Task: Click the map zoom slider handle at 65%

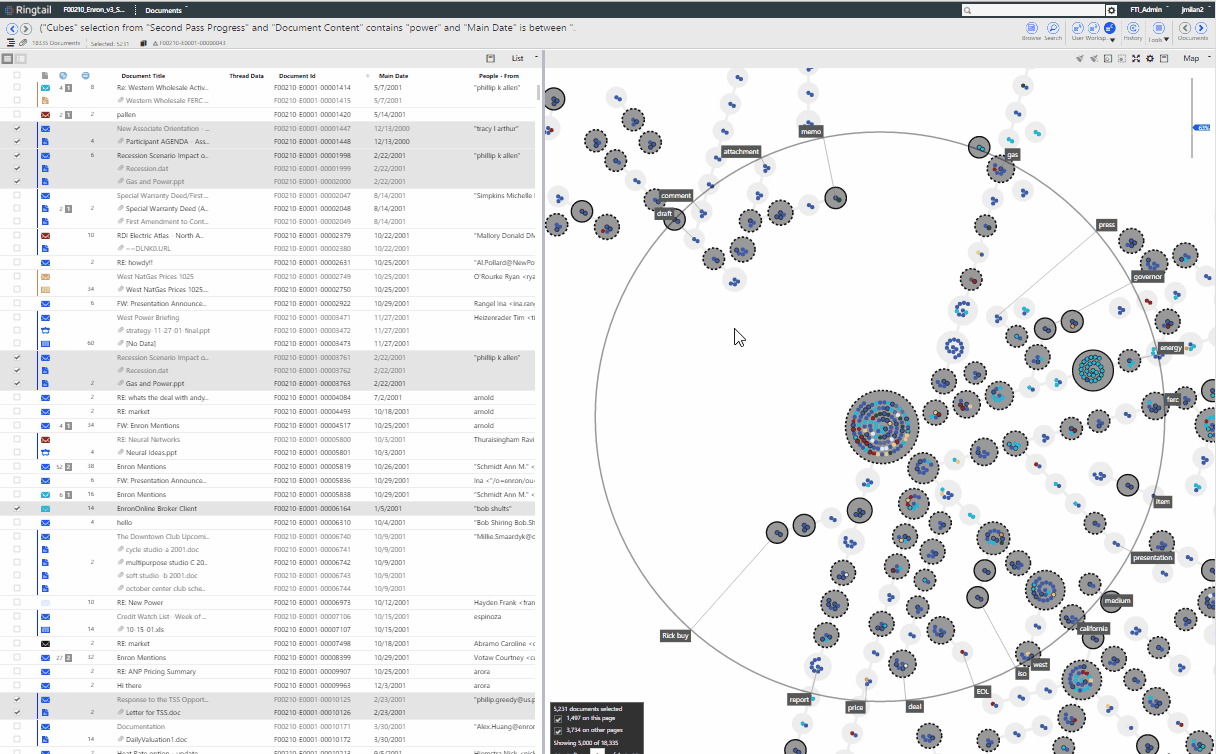Action: point(1203,128)
